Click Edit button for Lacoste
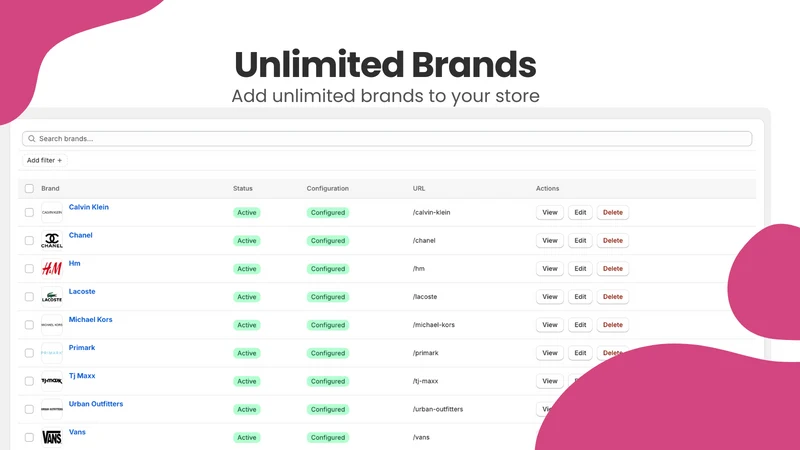This screenshot has width=800, height=450. pos(580,296)
